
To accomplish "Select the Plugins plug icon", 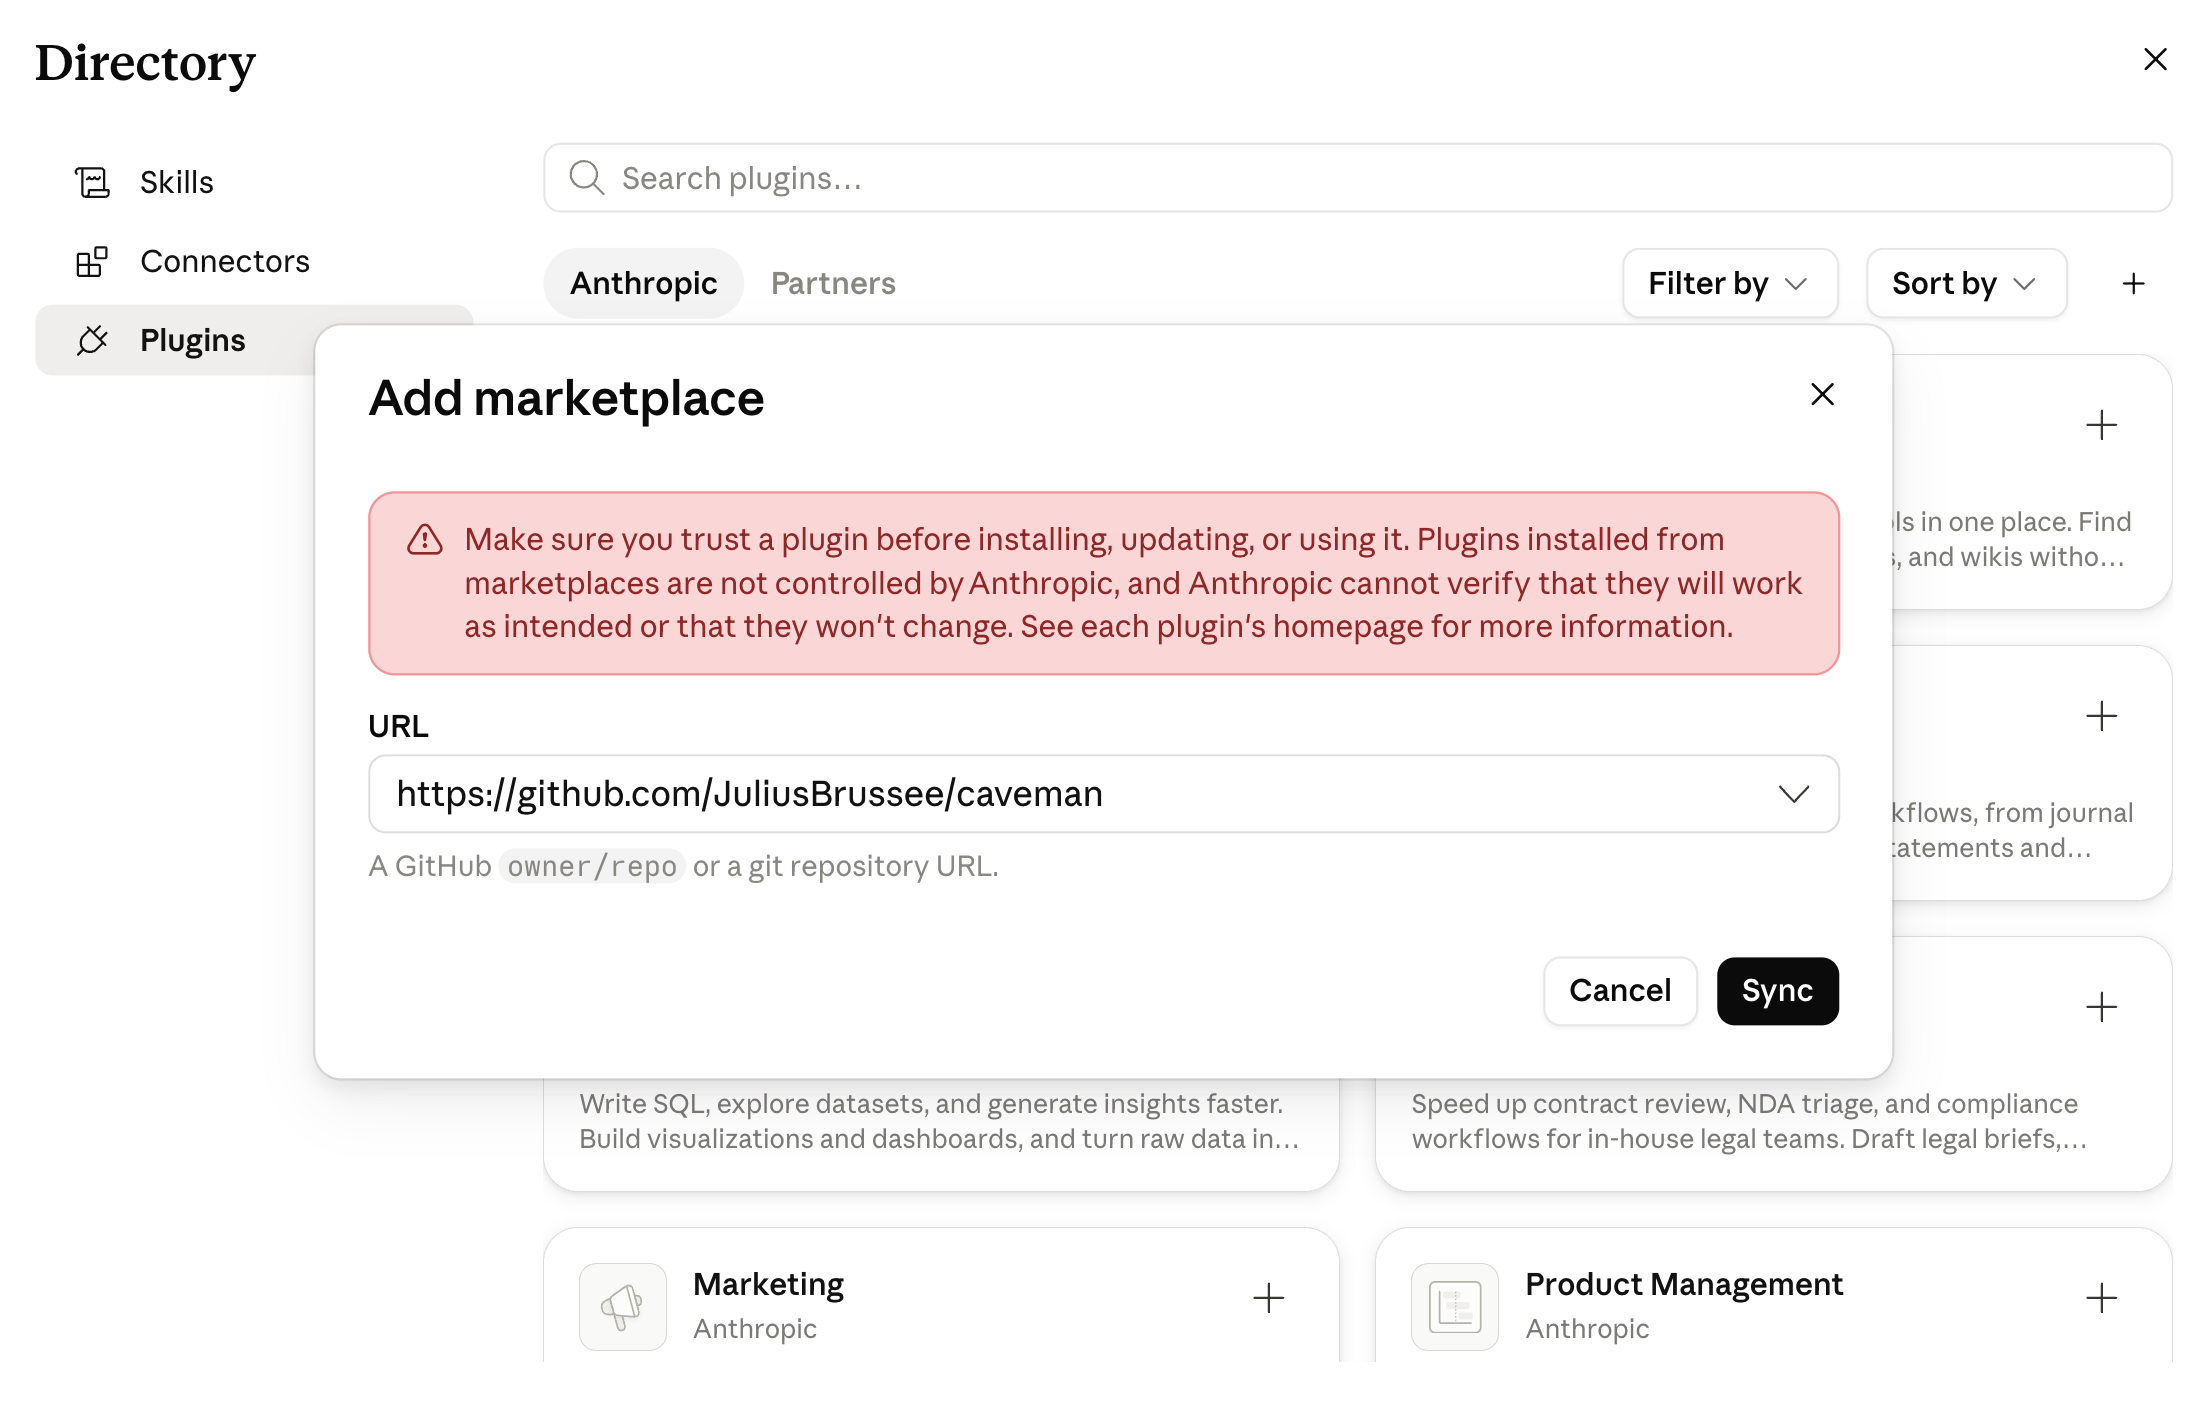I will point(92,340).
